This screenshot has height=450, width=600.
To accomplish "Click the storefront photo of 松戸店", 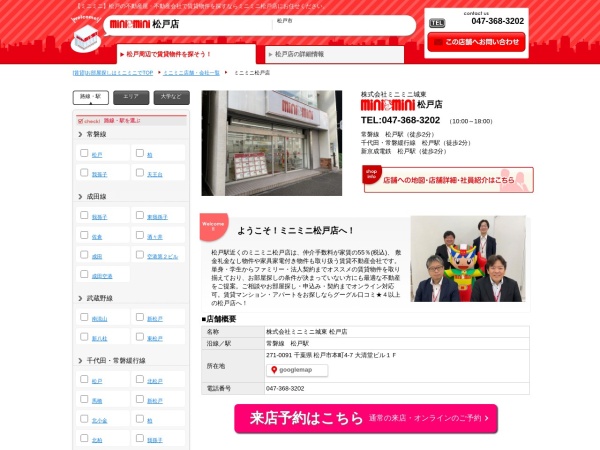I will pyautogui.click(x=272, y=143).
